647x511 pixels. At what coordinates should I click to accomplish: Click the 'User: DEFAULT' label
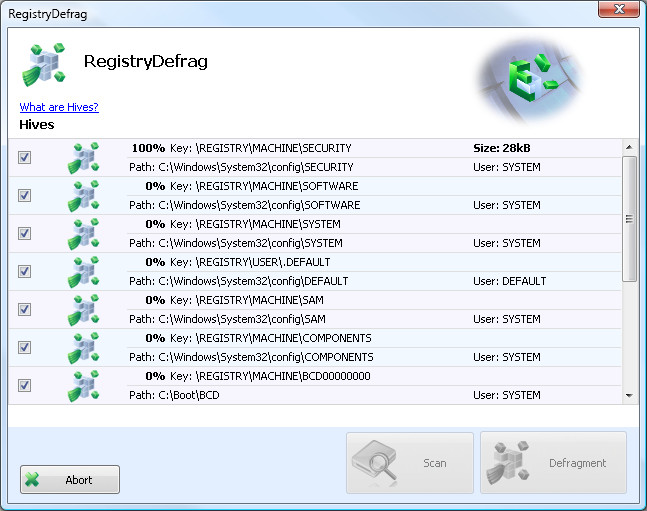click(510, 281)
